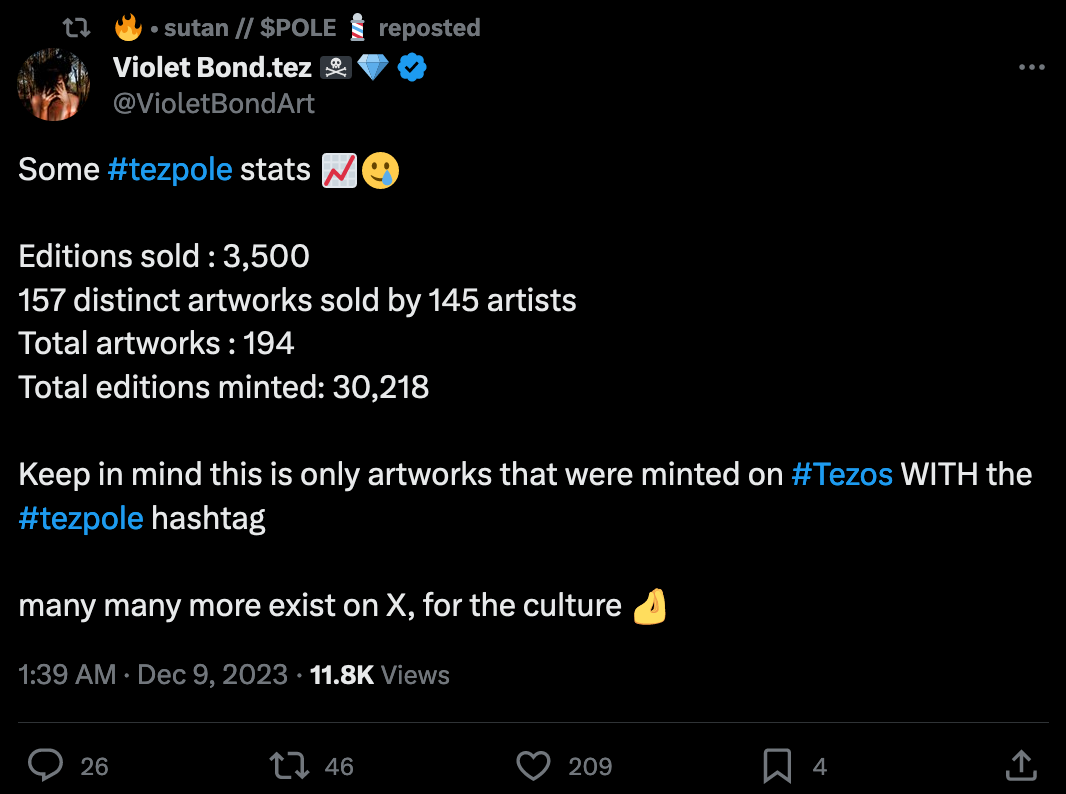This screenshot has width=1066, height=794.
Task: Open the first #tezpole hashtag after Some
Action: point(169,170)
